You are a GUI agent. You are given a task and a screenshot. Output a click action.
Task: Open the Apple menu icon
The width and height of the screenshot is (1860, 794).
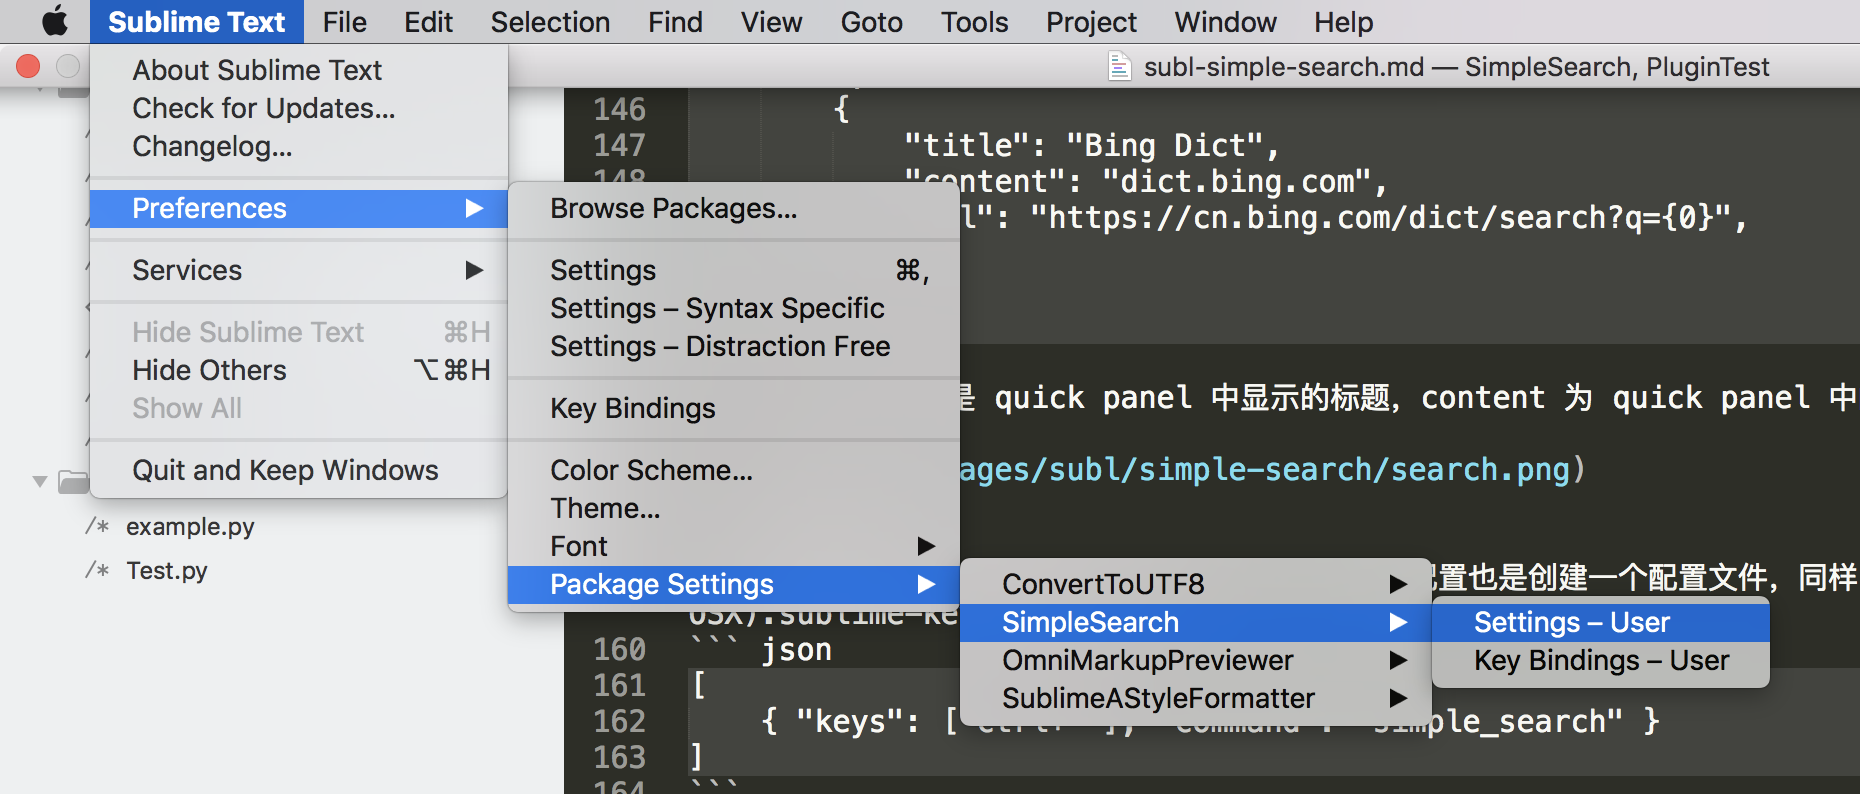(x=55, y=21)
